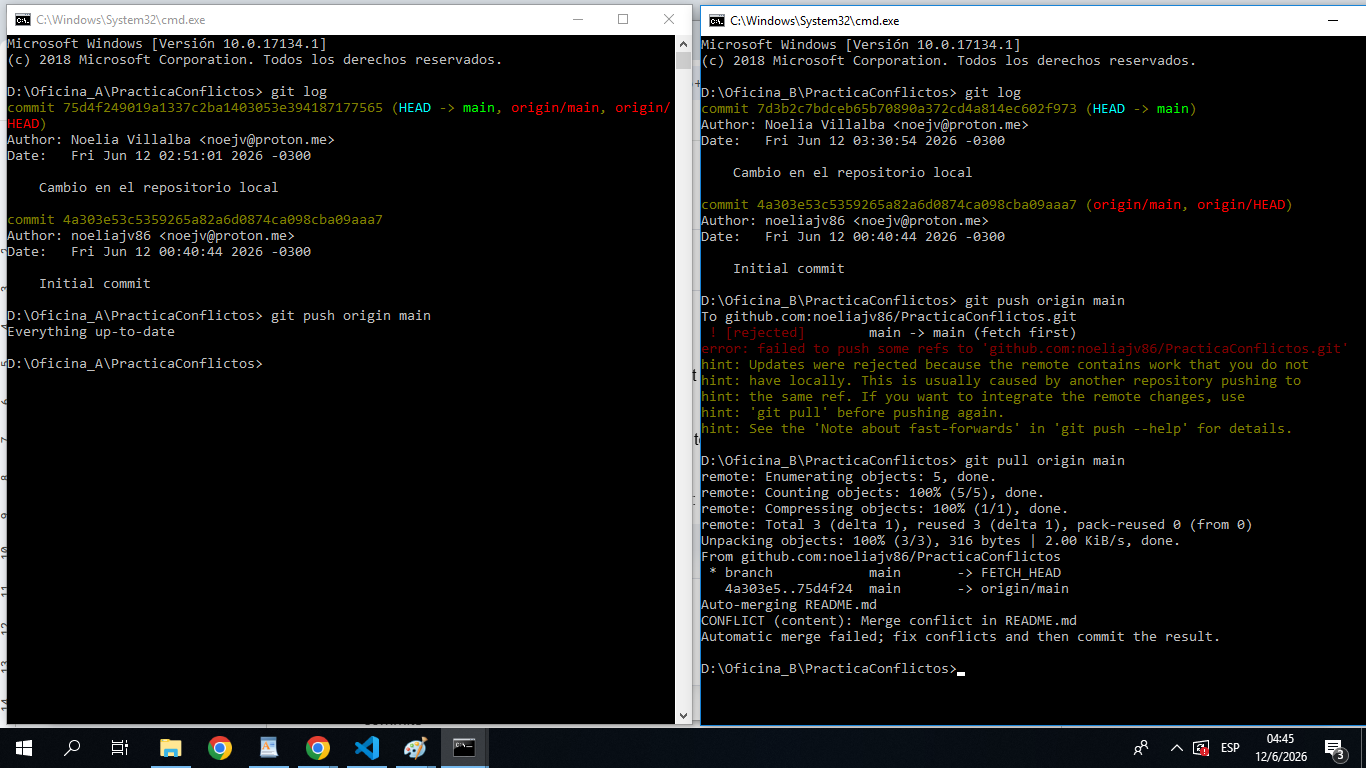The height and width of the screenshot is (768, 1366).
Task: Open the Chrome icon beside Visual Studio Code
Action: point(318,747)
